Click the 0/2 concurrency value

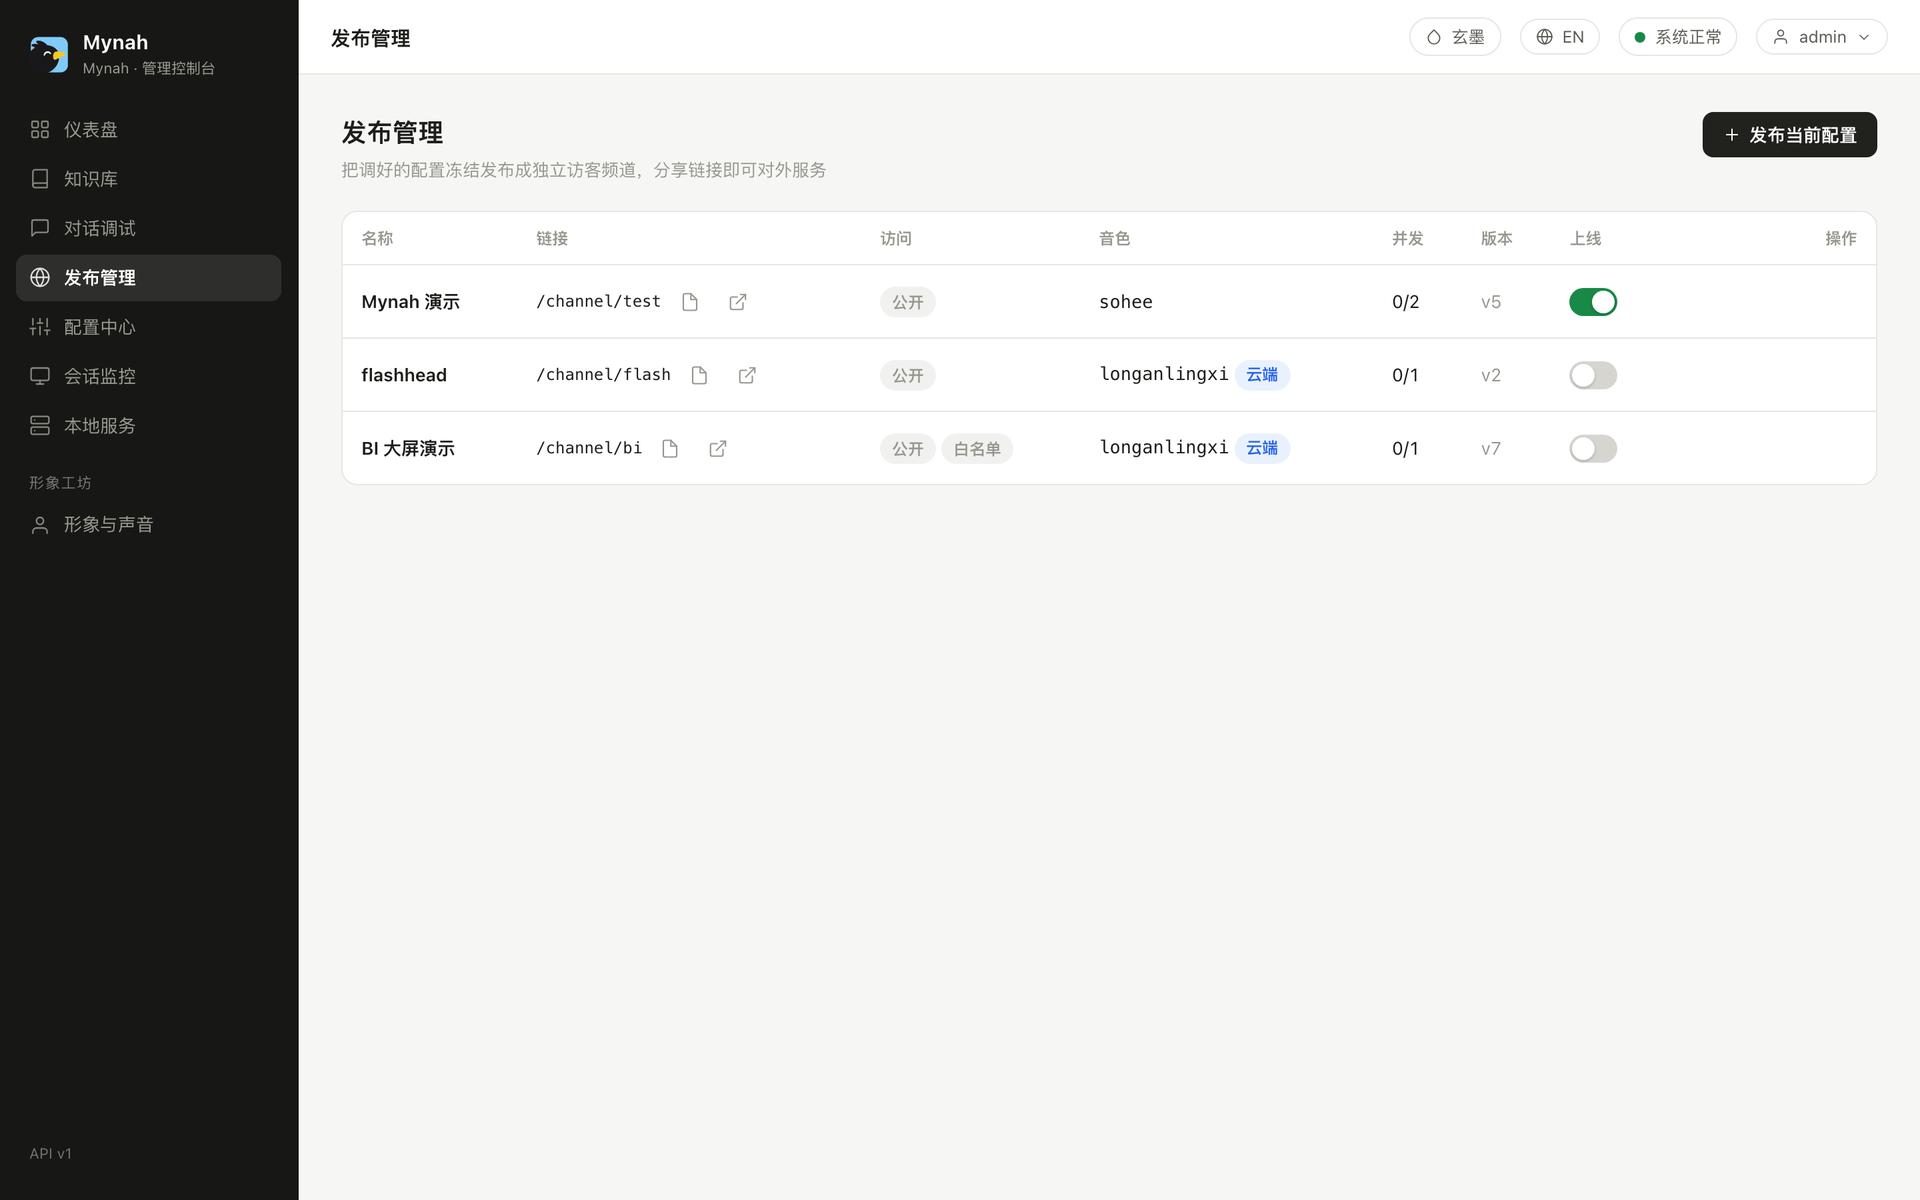click(1405, 302)
